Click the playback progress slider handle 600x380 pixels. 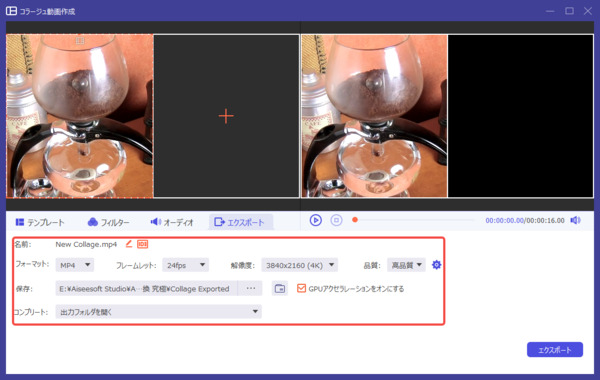pos(355,220)
